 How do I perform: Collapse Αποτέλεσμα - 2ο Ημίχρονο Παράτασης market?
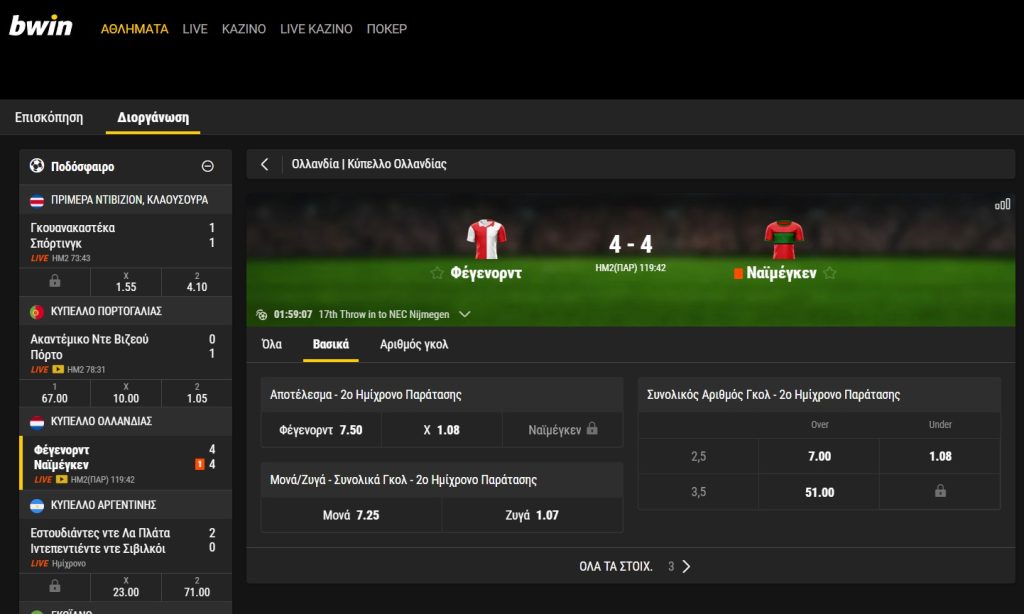click(x=441, y=395)
